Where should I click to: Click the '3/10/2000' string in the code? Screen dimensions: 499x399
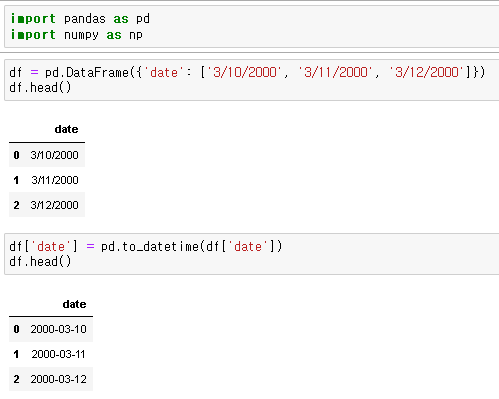click(x=245, y=72)
